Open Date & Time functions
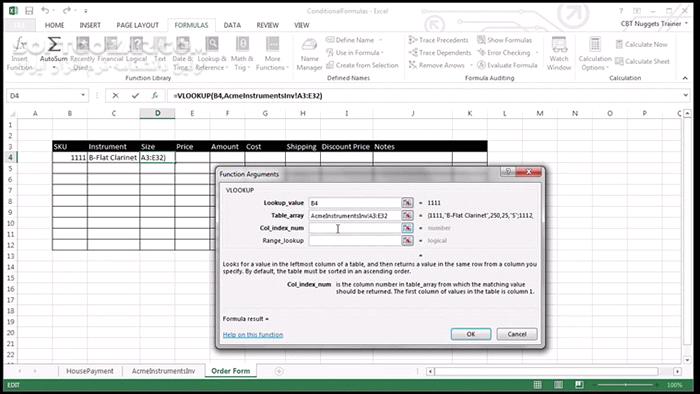The height and width of the screenshot is (394, 700). coord(182,54)
